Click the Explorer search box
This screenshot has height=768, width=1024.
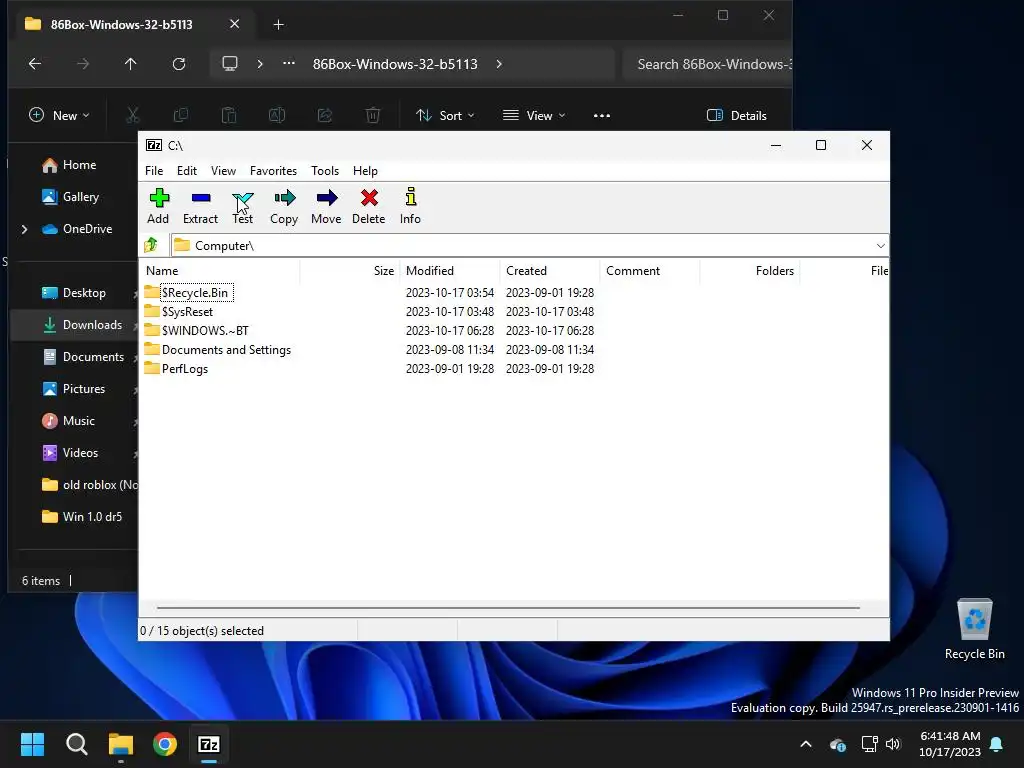click(708, 64)
